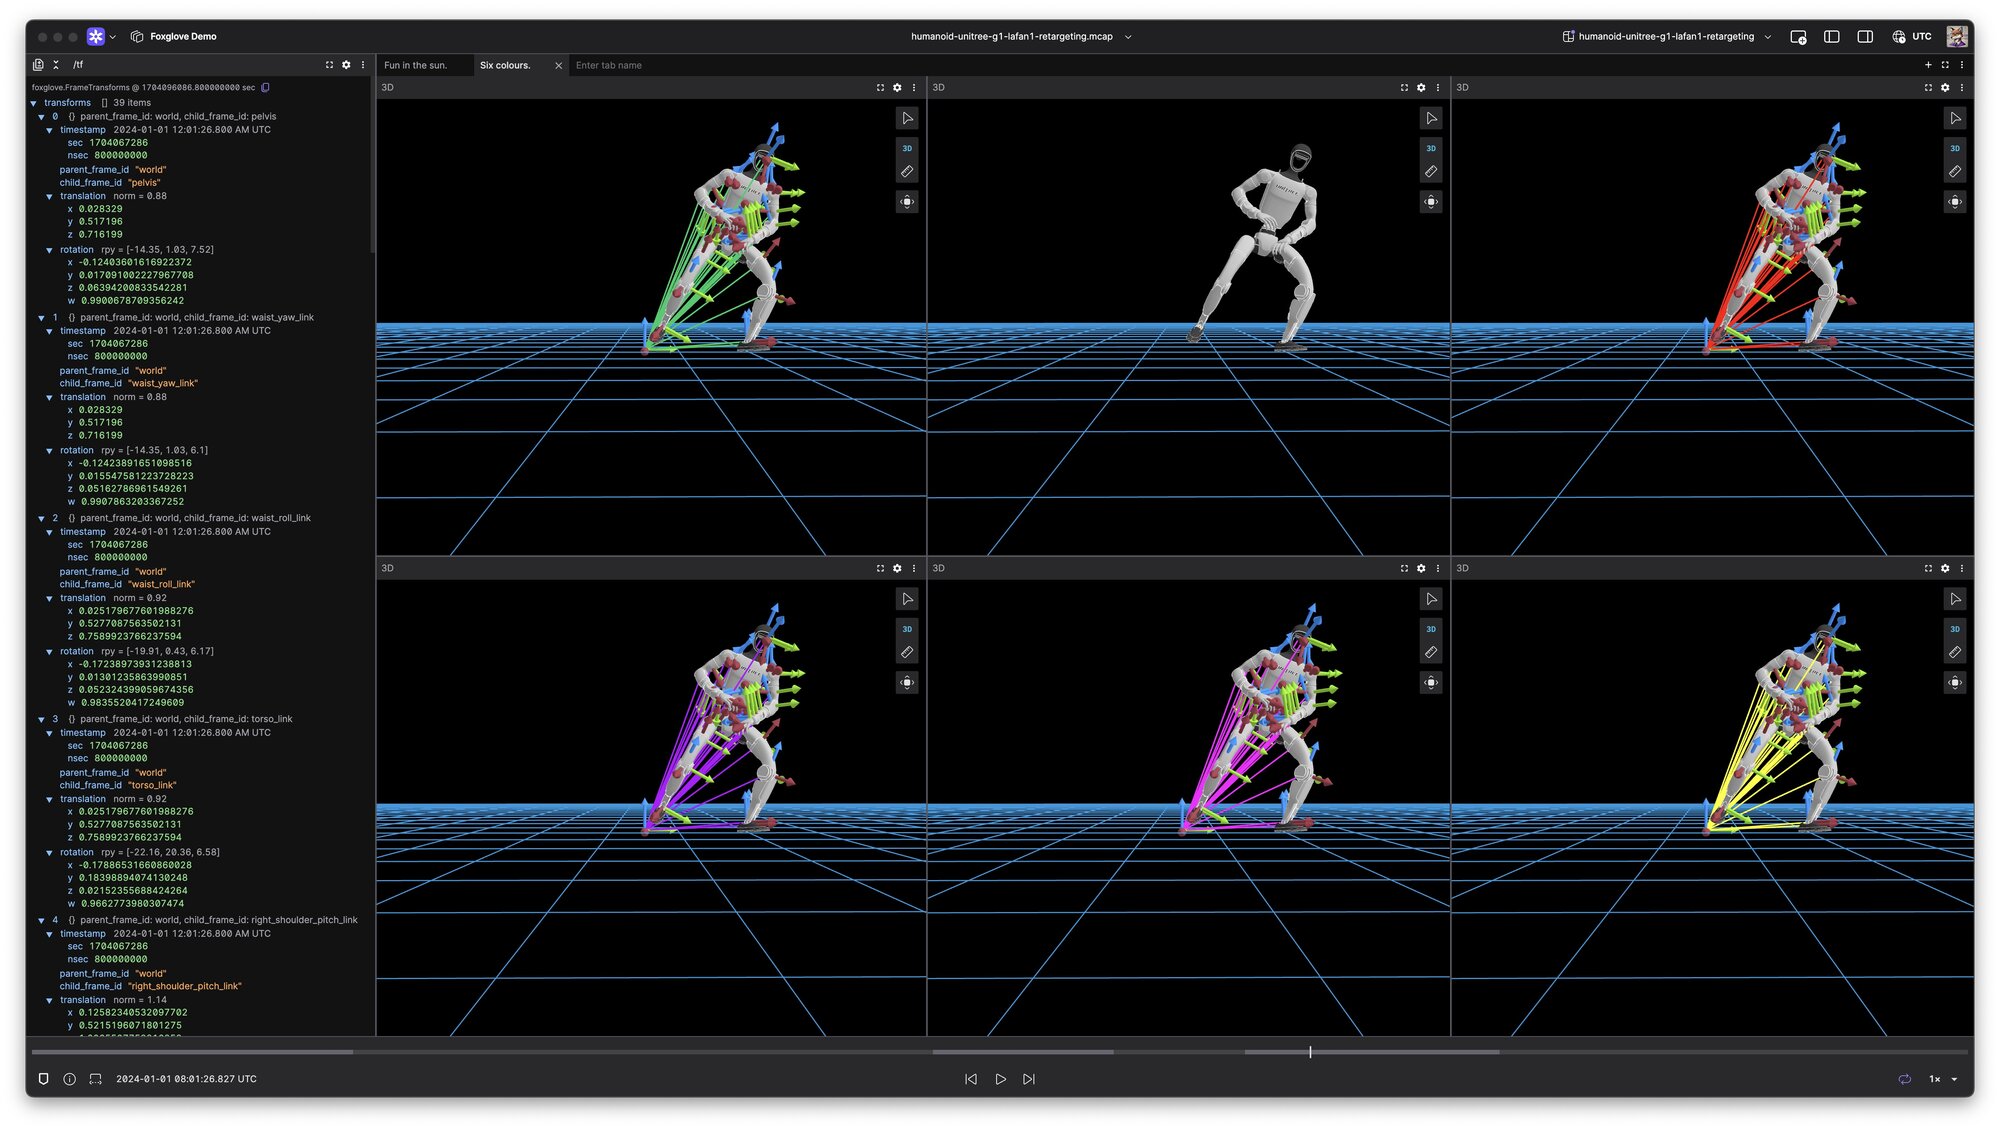Image resolution: width=2000 pixels, height=1129 pixels.
Task: Copy the foxglove.FrameTransforms message
Action: (x=265, y=88)
